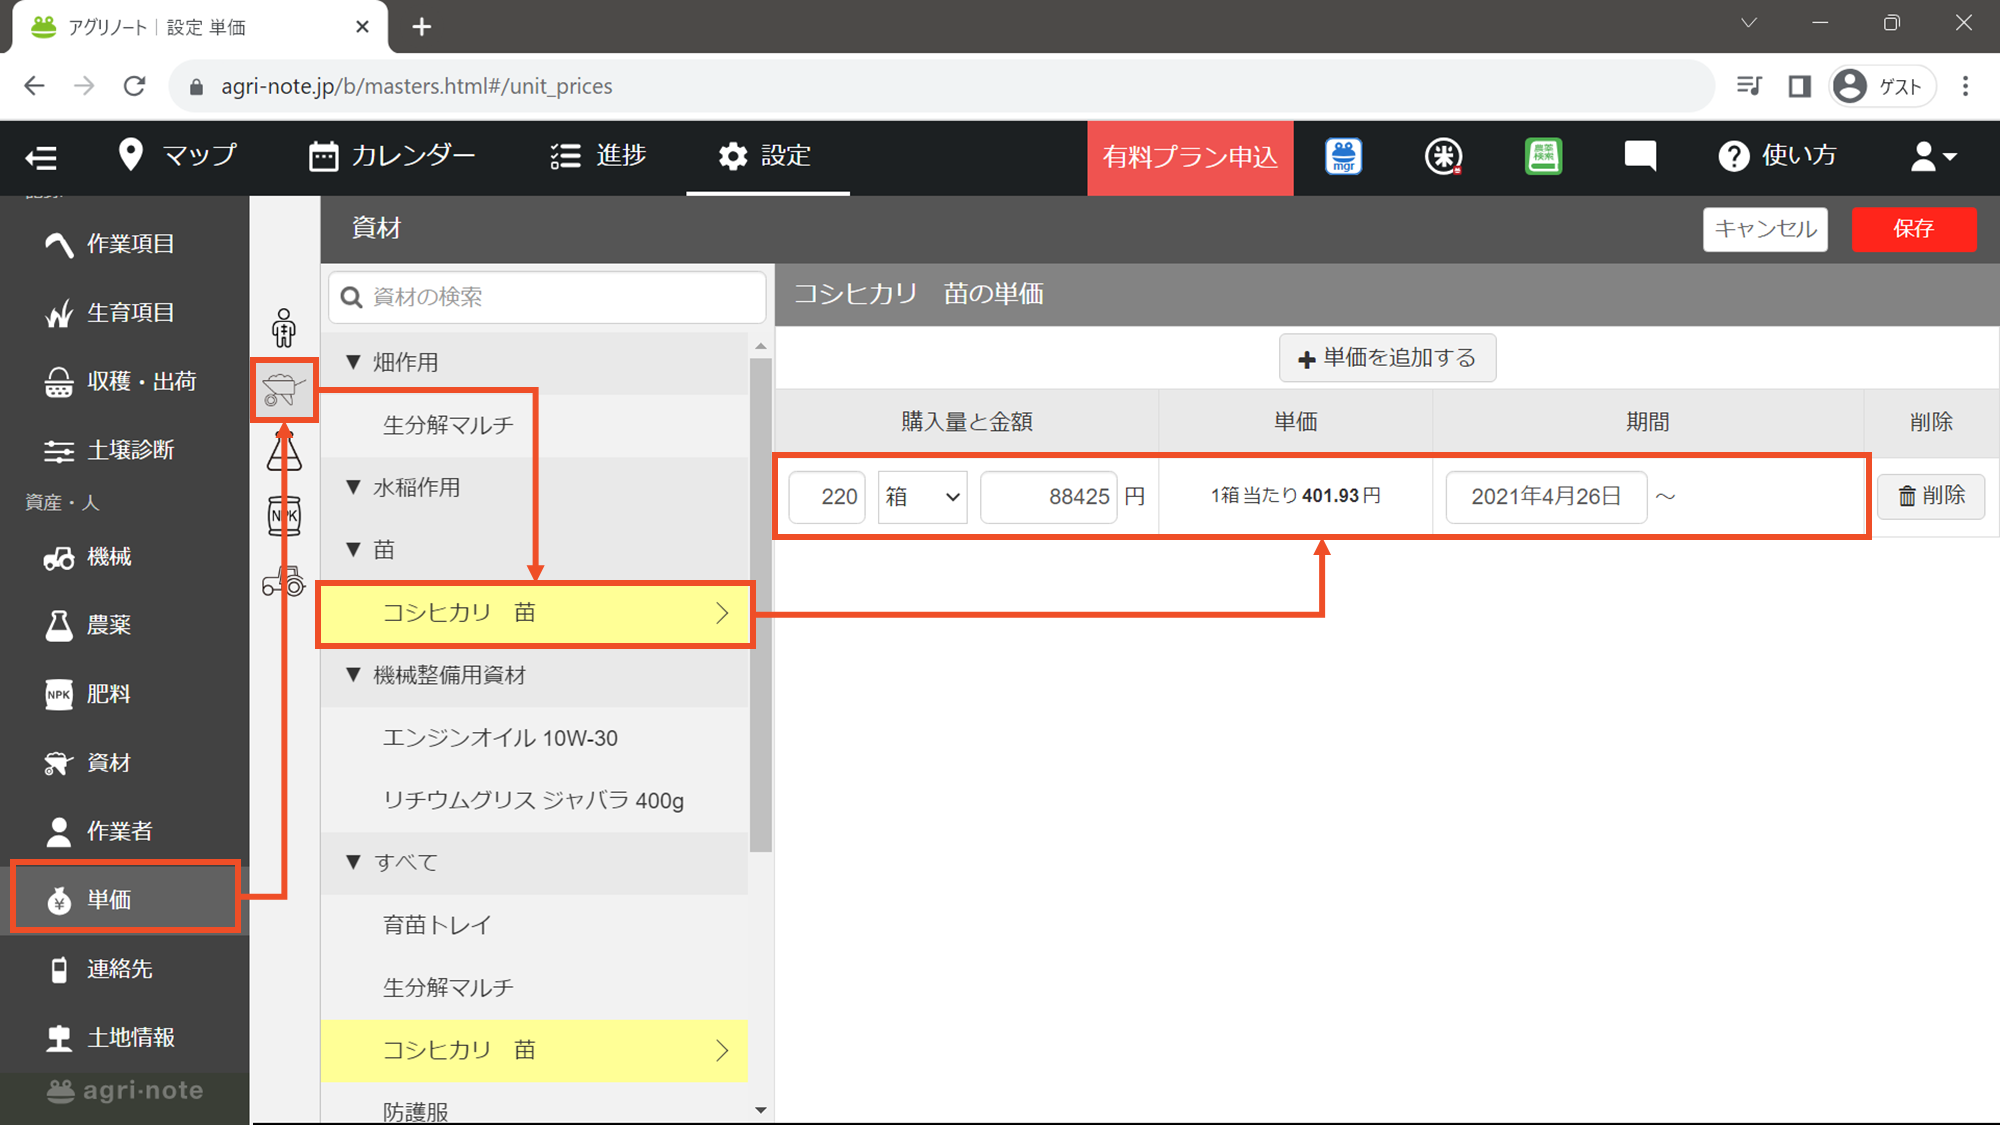Select 土壌診断 in the sidebar
2000x1125 pixels.
click(x=125, y=450)
